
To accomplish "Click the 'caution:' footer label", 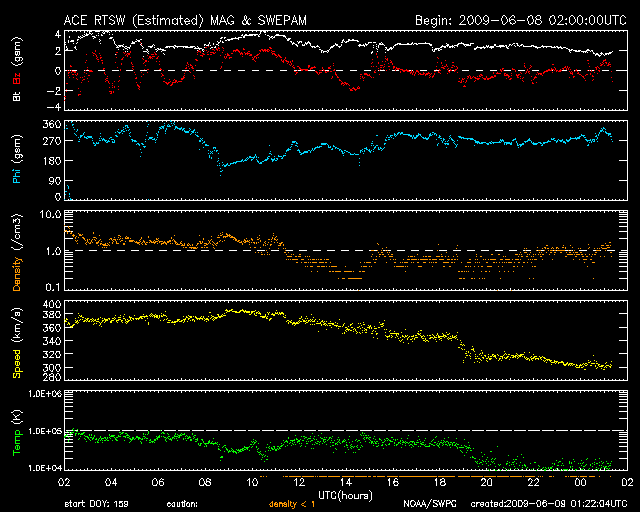I will coord(182,504).
